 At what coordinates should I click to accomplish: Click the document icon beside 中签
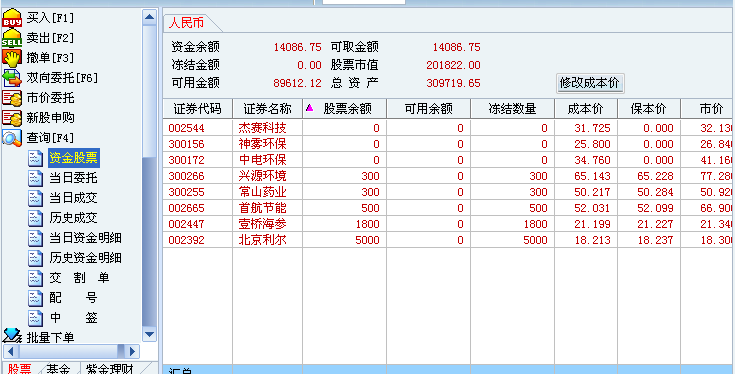[36, 318]
